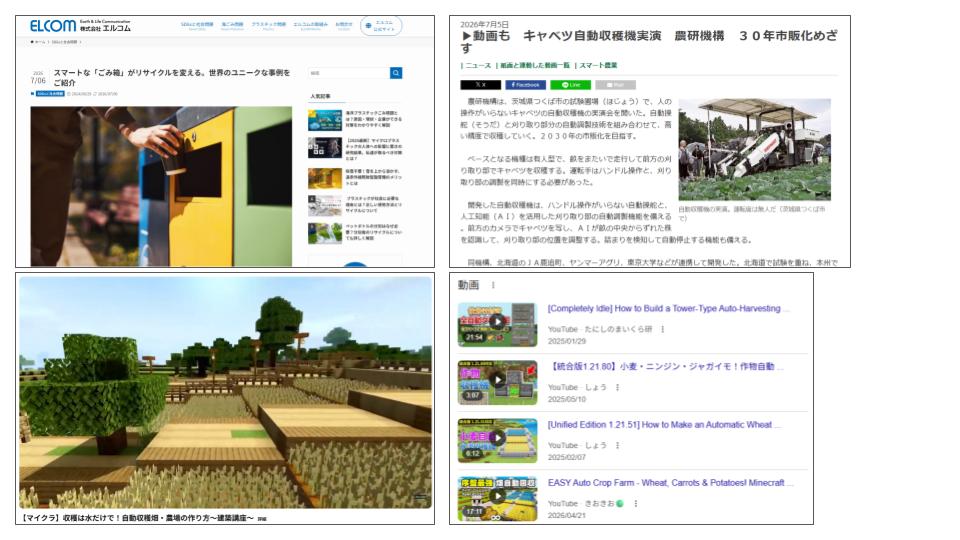Screen dimensions: 960x540
Task: Play the 統合版1.21.80 crop video thumbnail
Action: (497, 382)
